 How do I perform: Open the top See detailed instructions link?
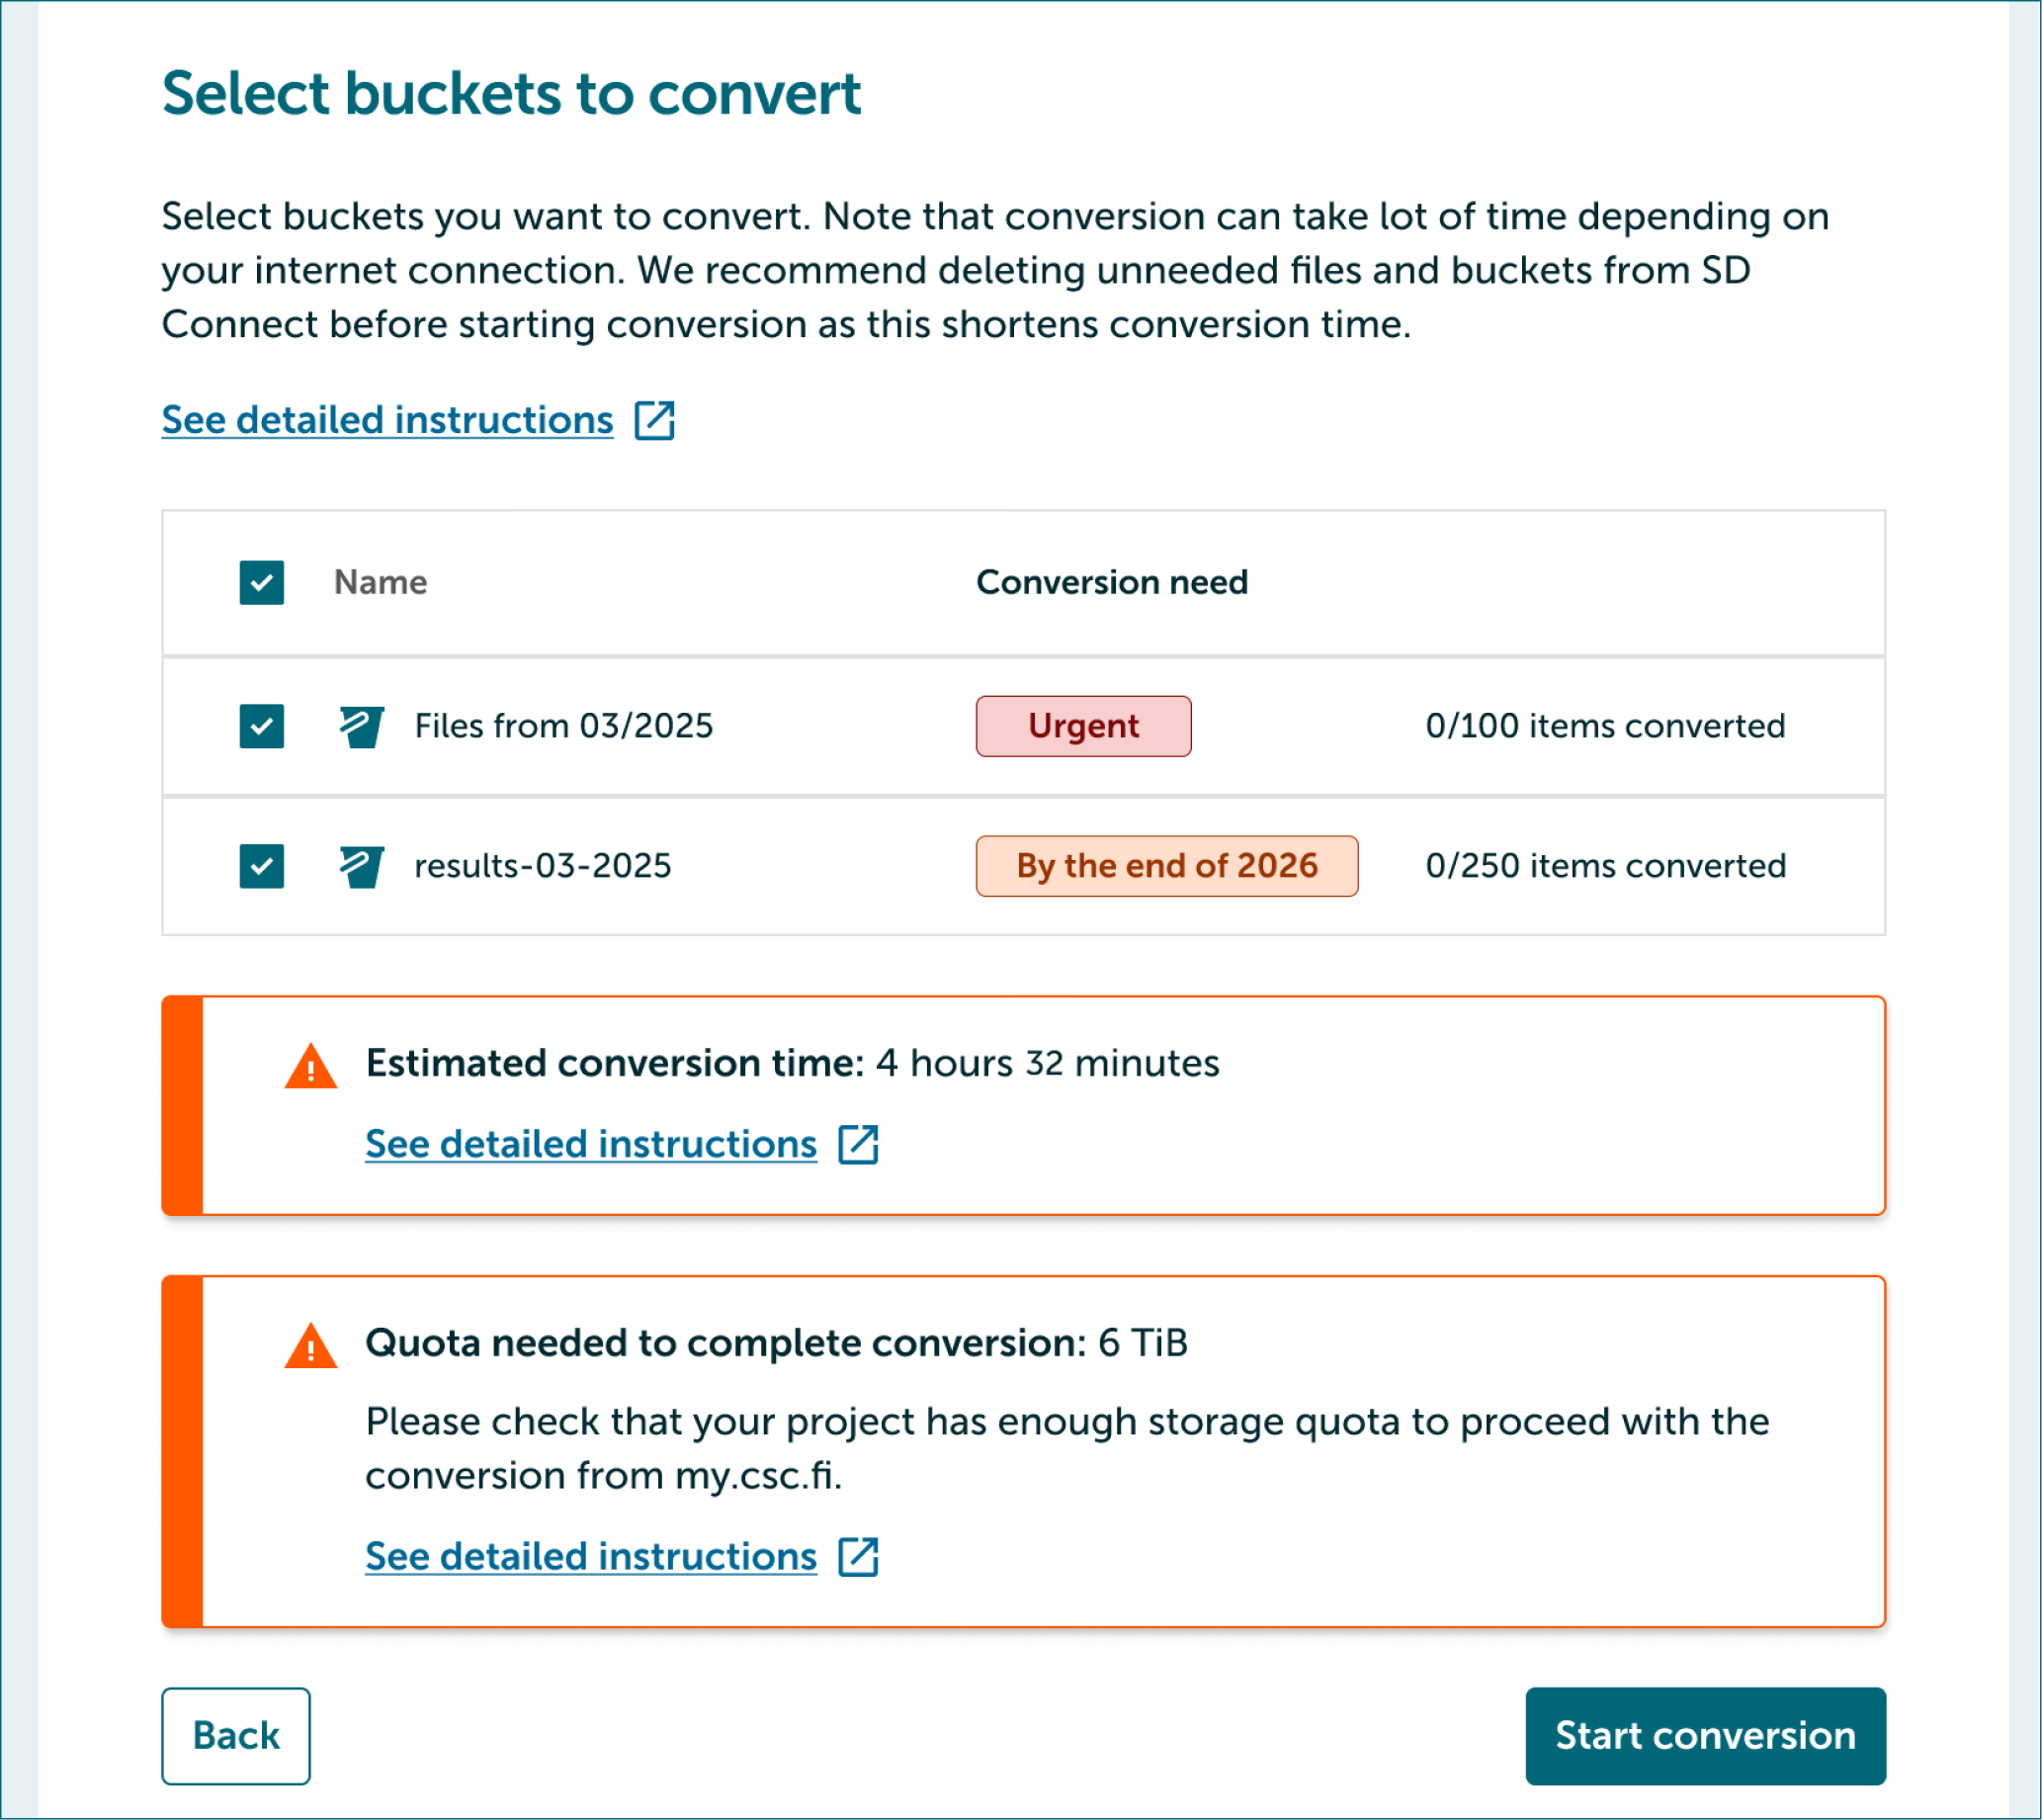pyautogui.click(x=387, y=420)
